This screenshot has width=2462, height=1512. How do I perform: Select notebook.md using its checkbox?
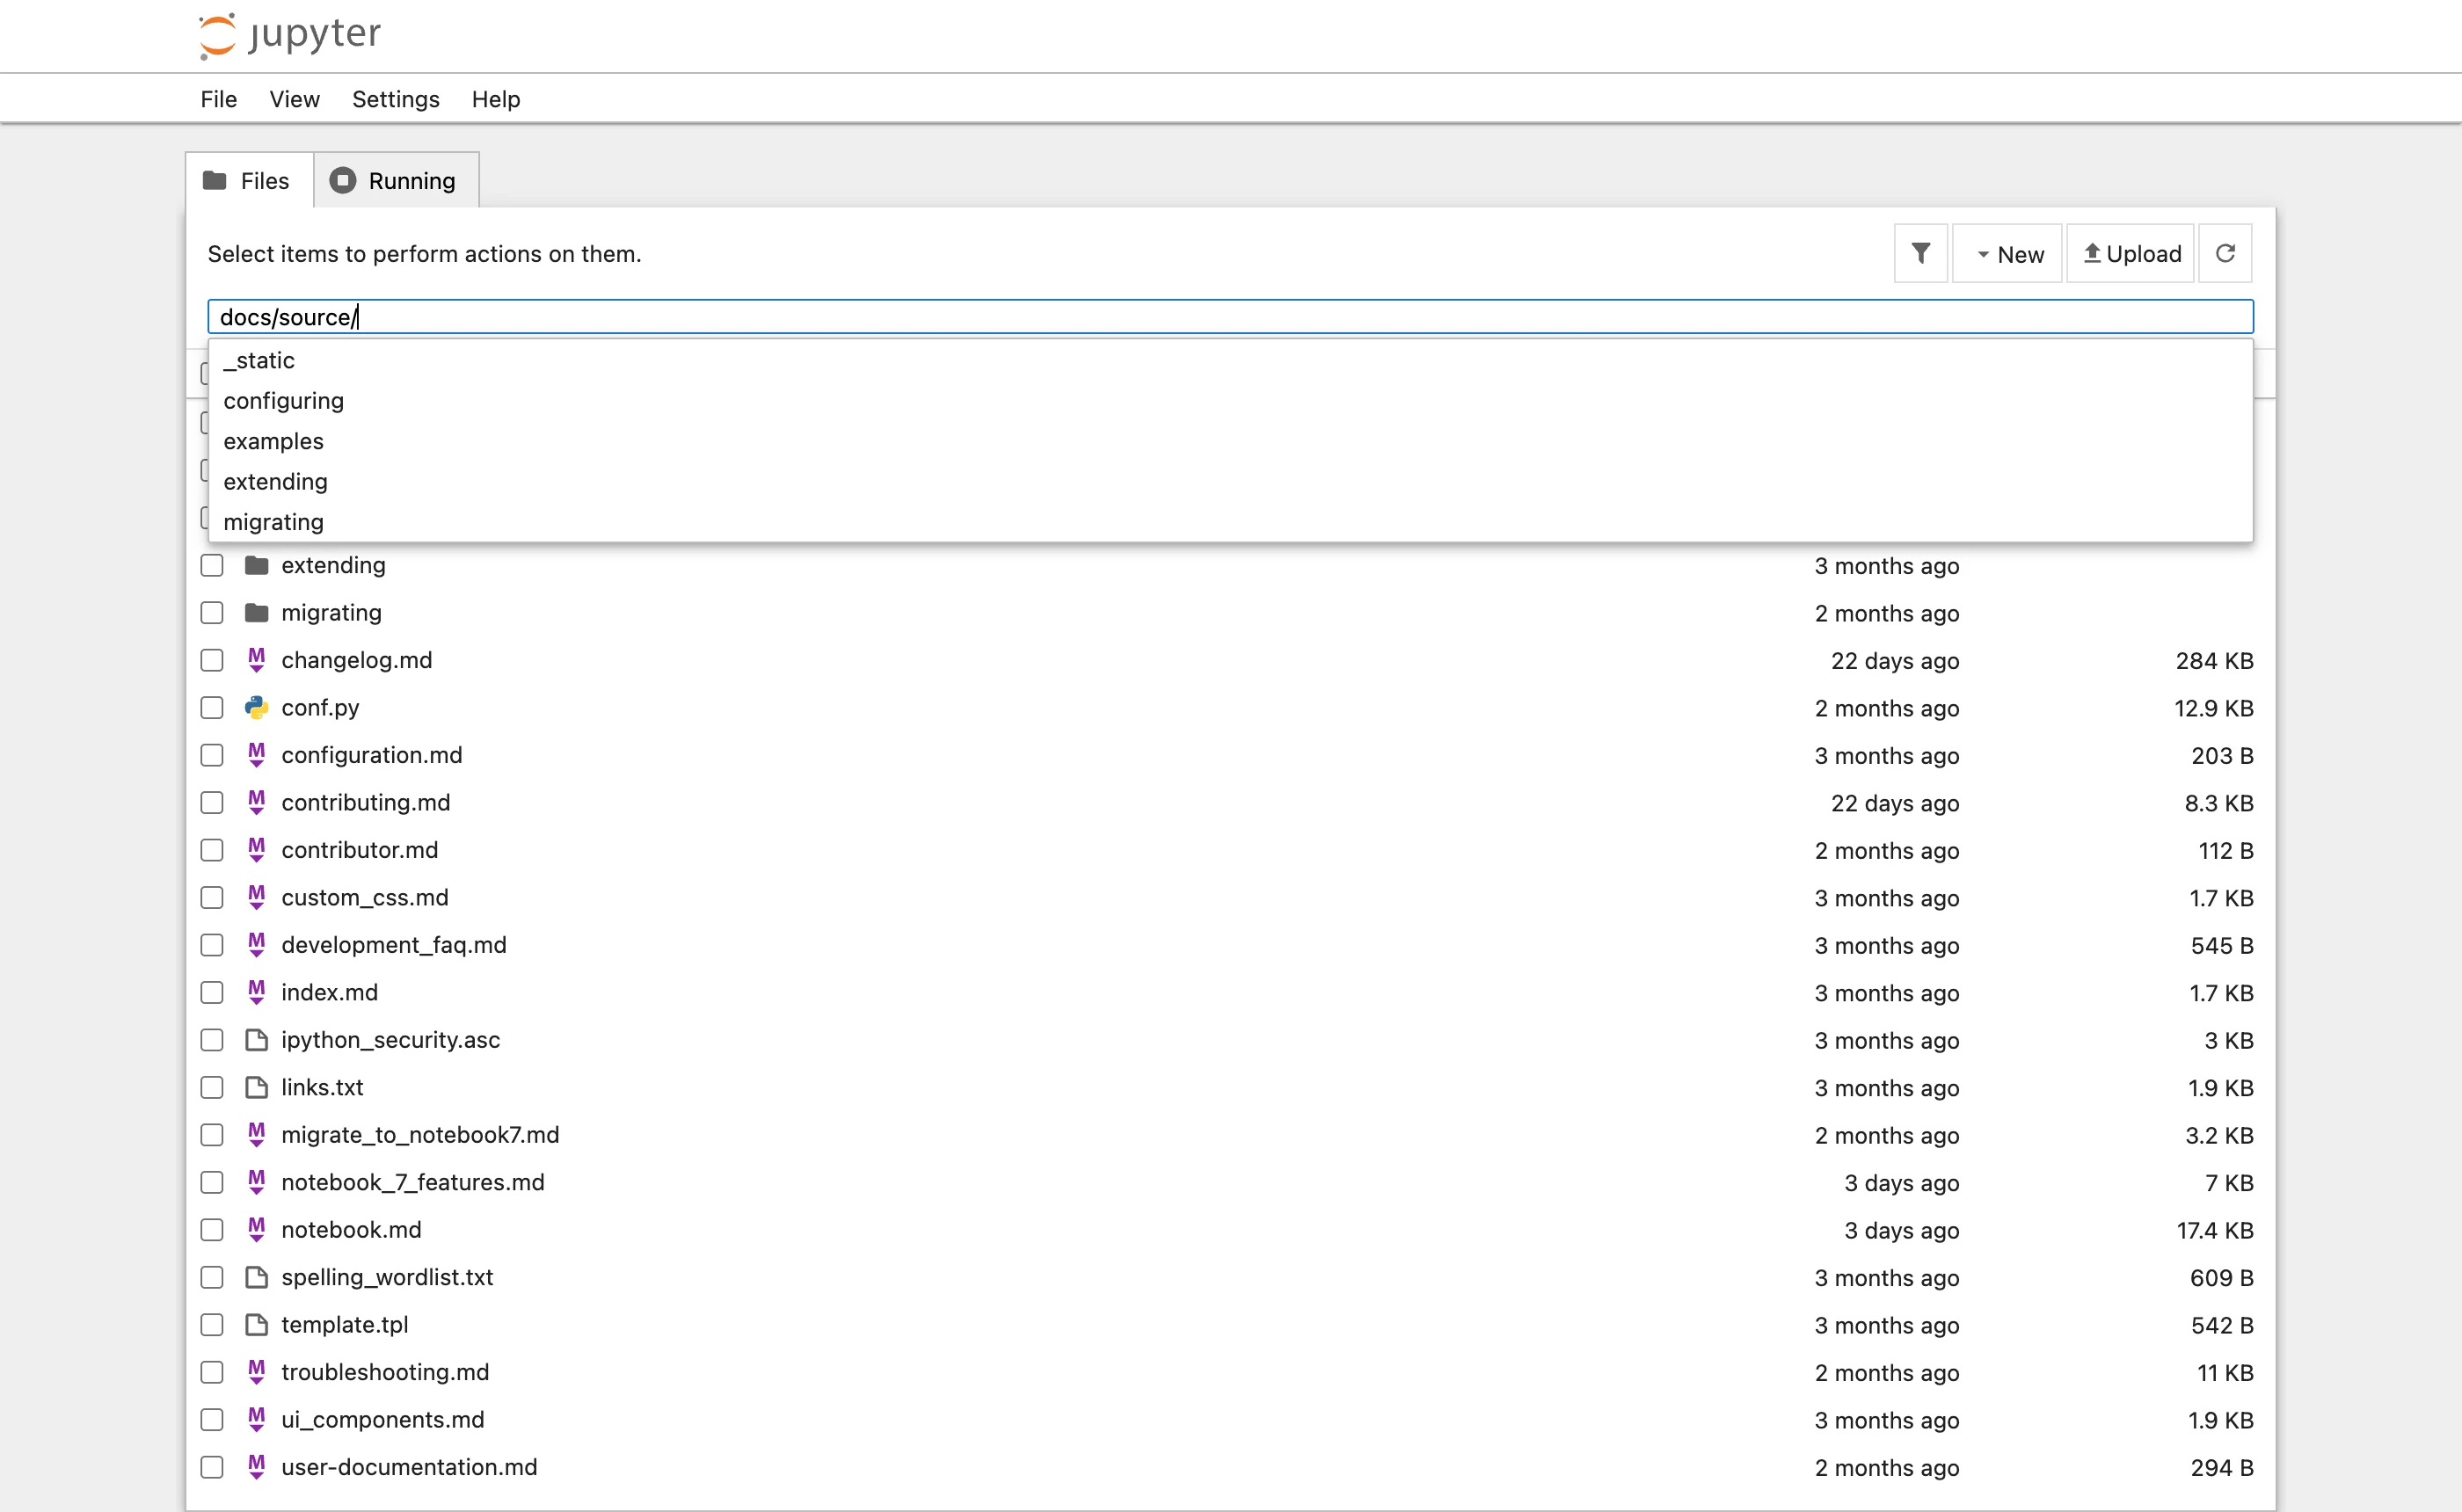pos(212,1230)
